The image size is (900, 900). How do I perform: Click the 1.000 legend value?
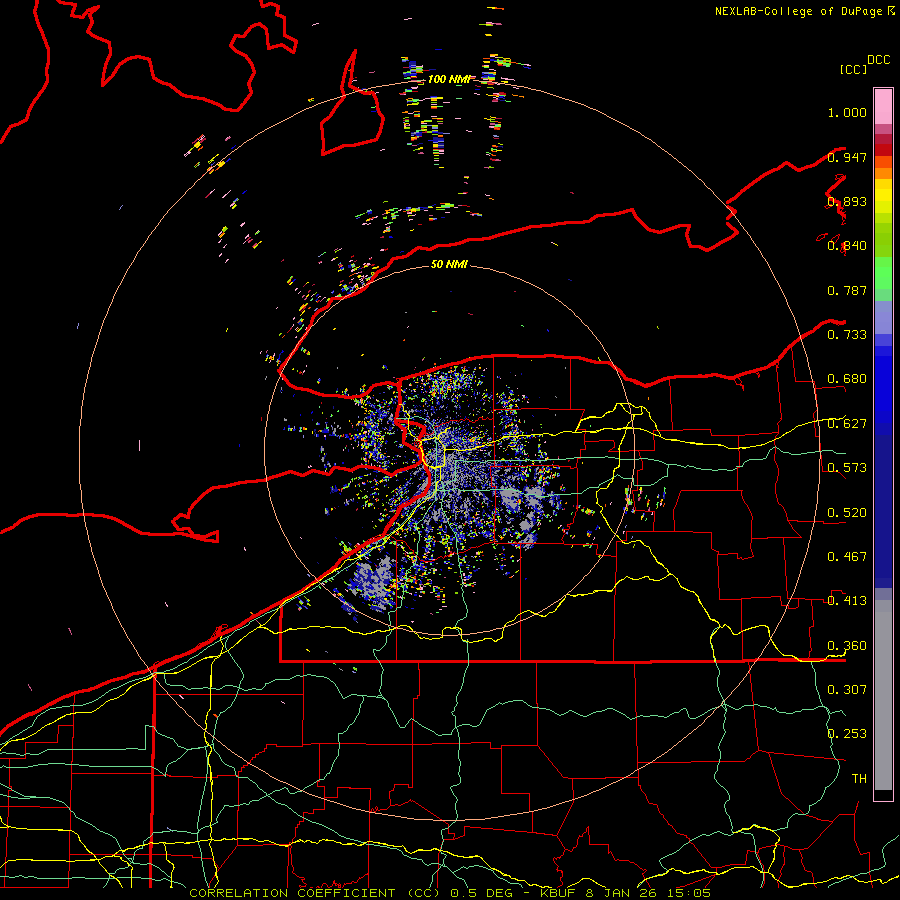[847, 112]
